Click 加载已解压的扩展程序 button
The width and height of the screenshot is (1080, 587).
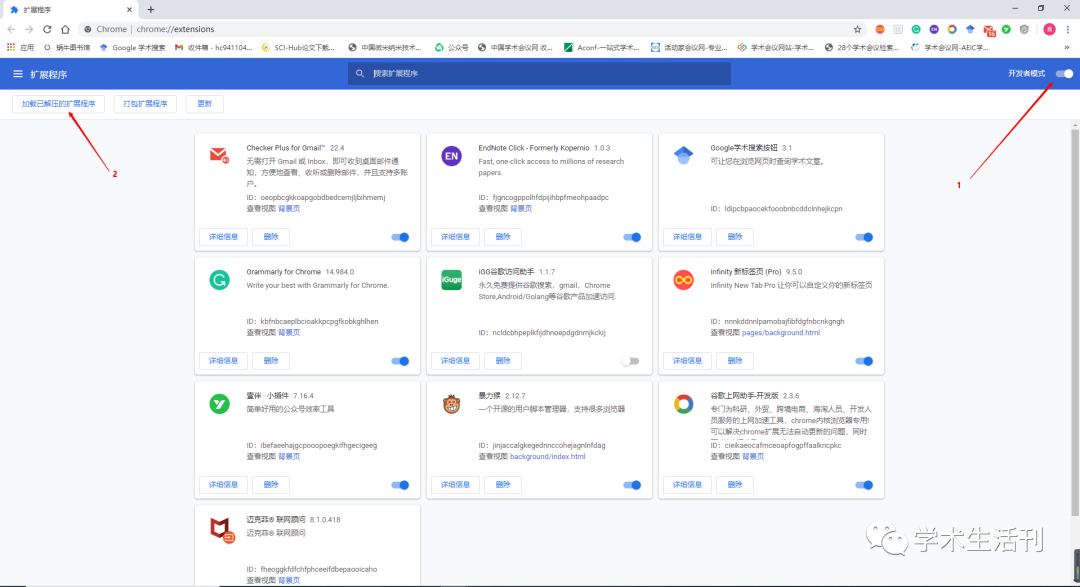(x=59, y=104)
